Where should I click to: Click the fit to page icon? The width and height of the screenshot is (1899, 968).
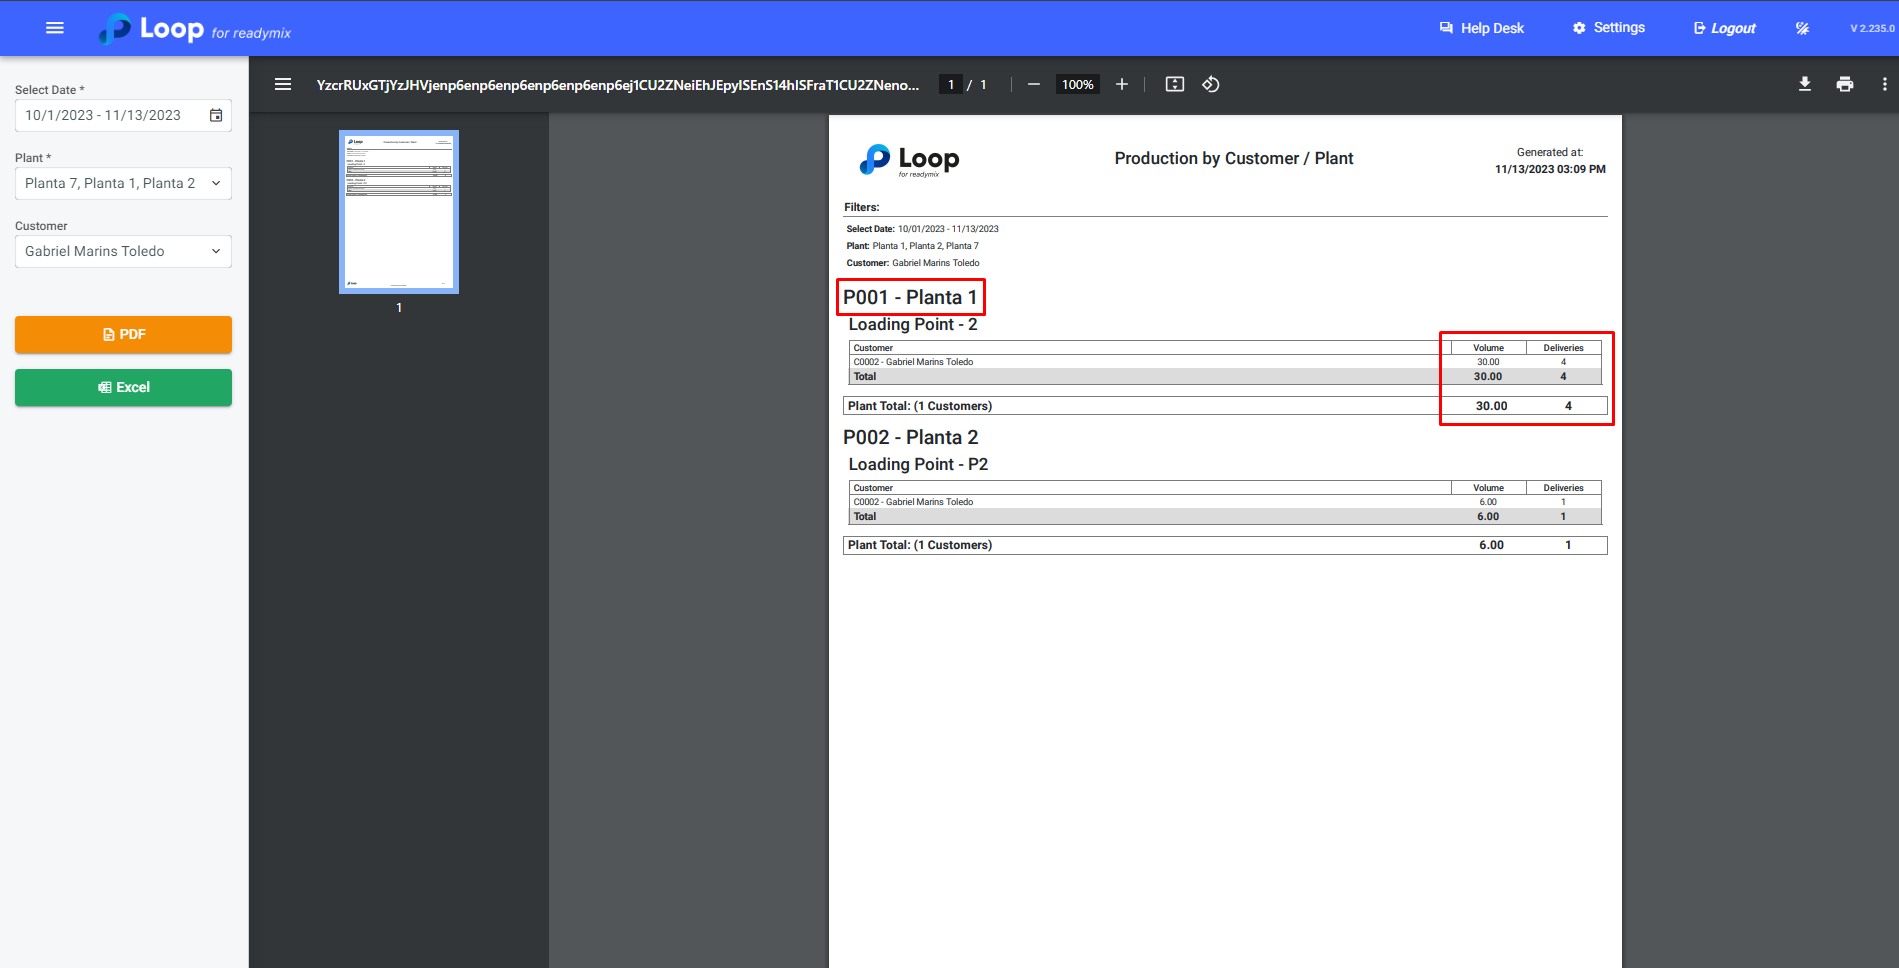click(1175, 85)
